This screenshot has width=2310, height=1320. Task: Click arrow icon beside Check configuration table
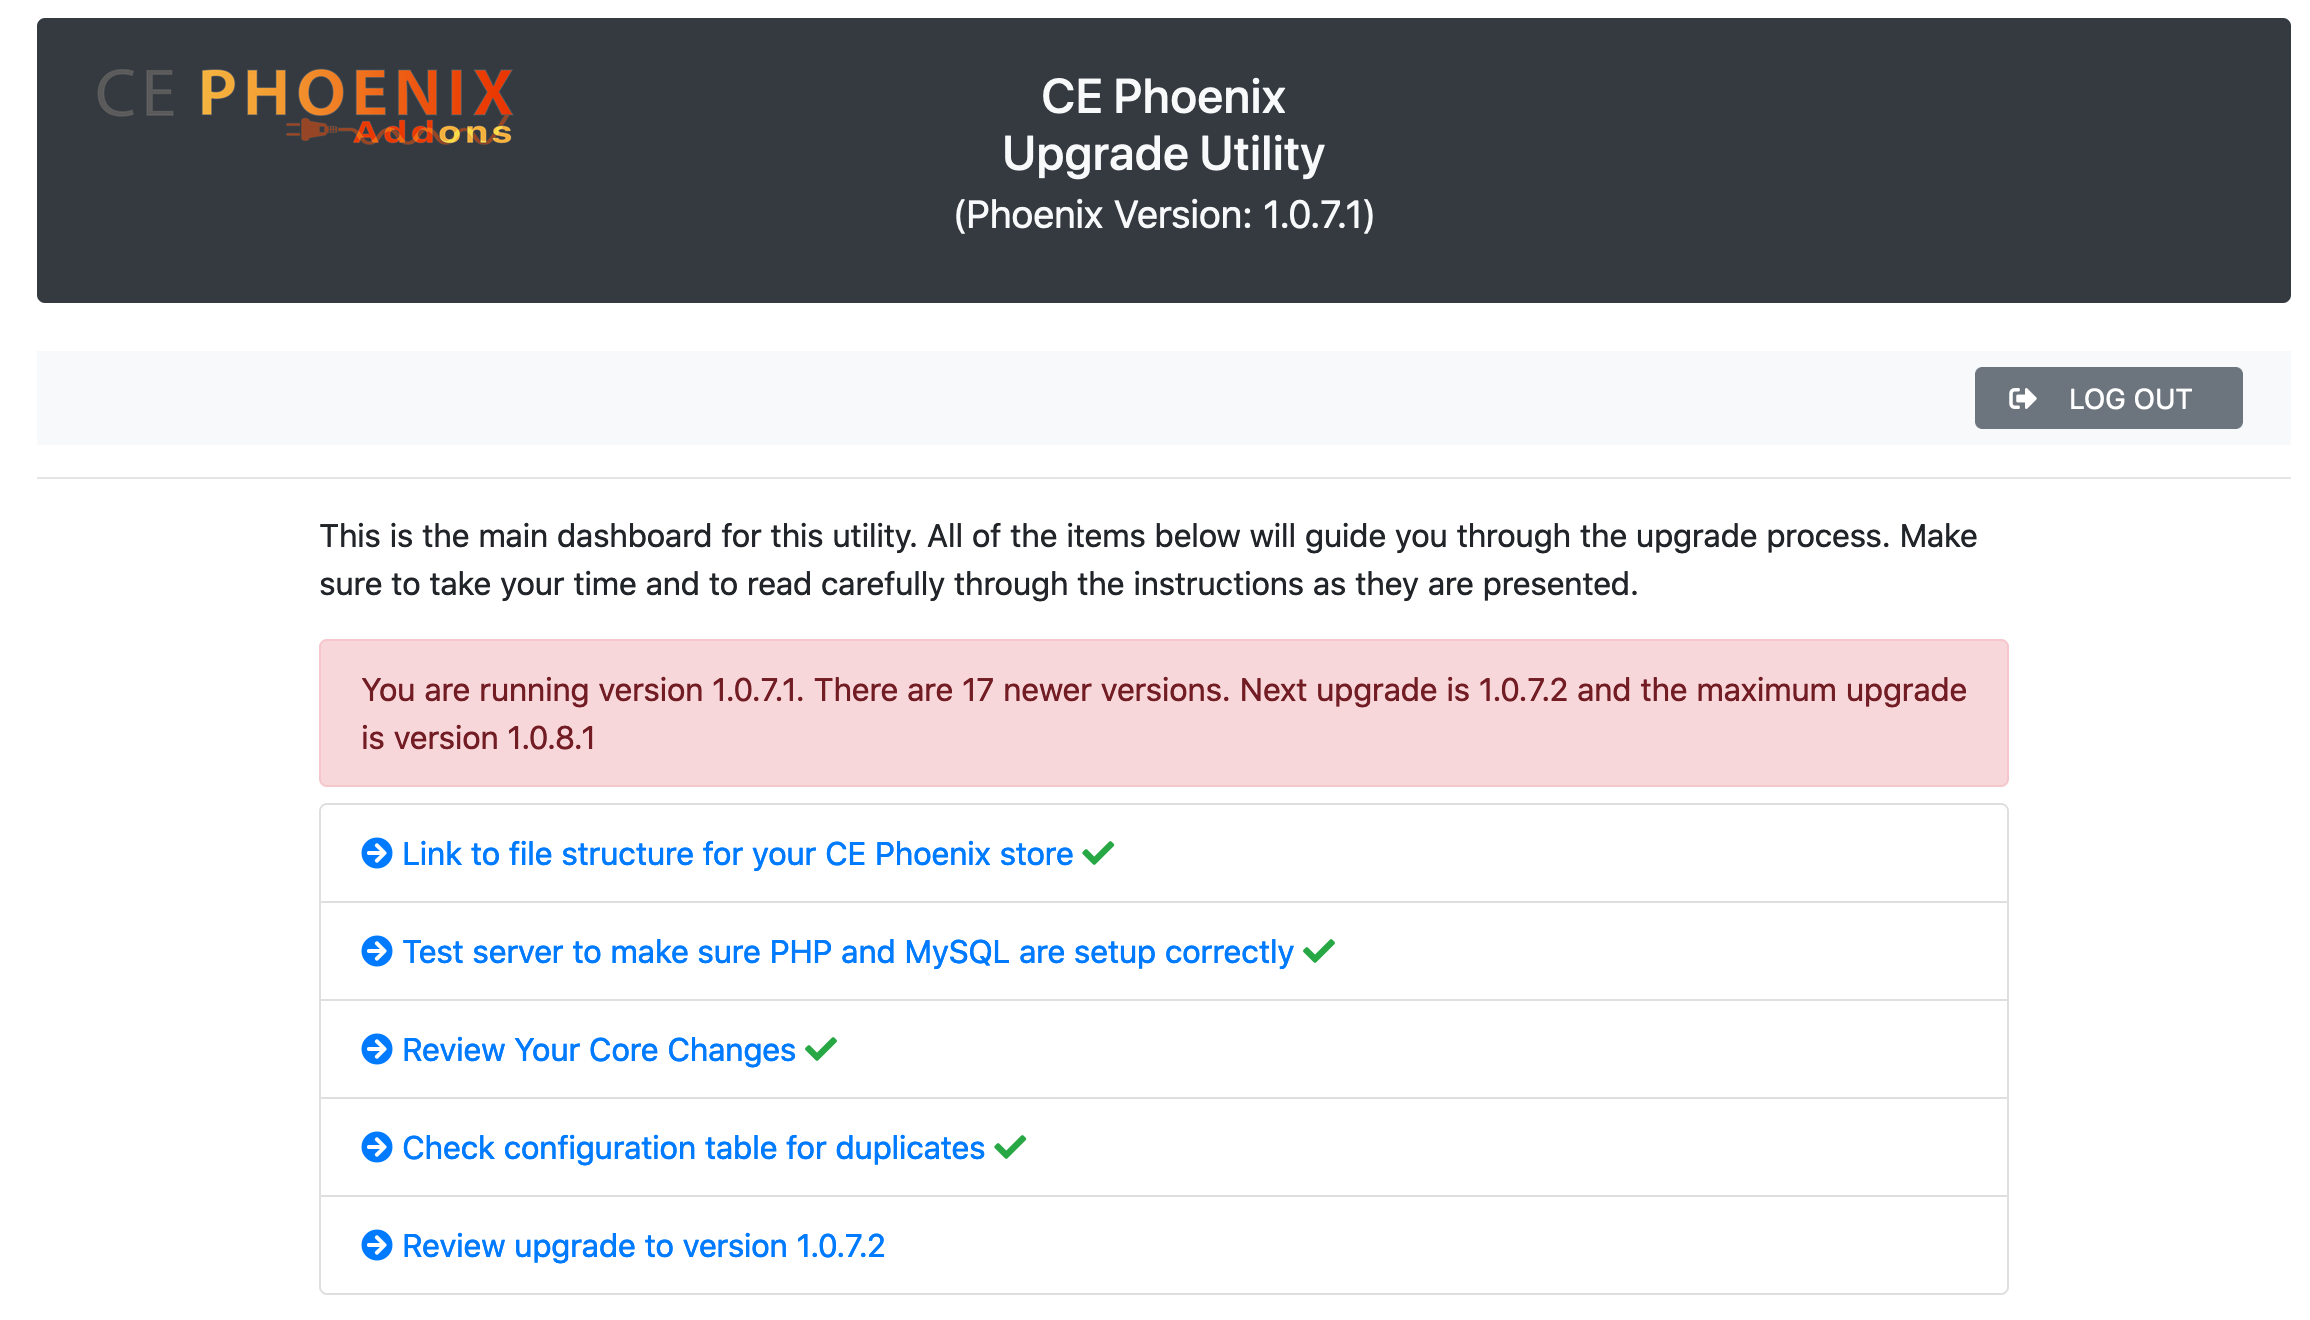point(377,1147)
